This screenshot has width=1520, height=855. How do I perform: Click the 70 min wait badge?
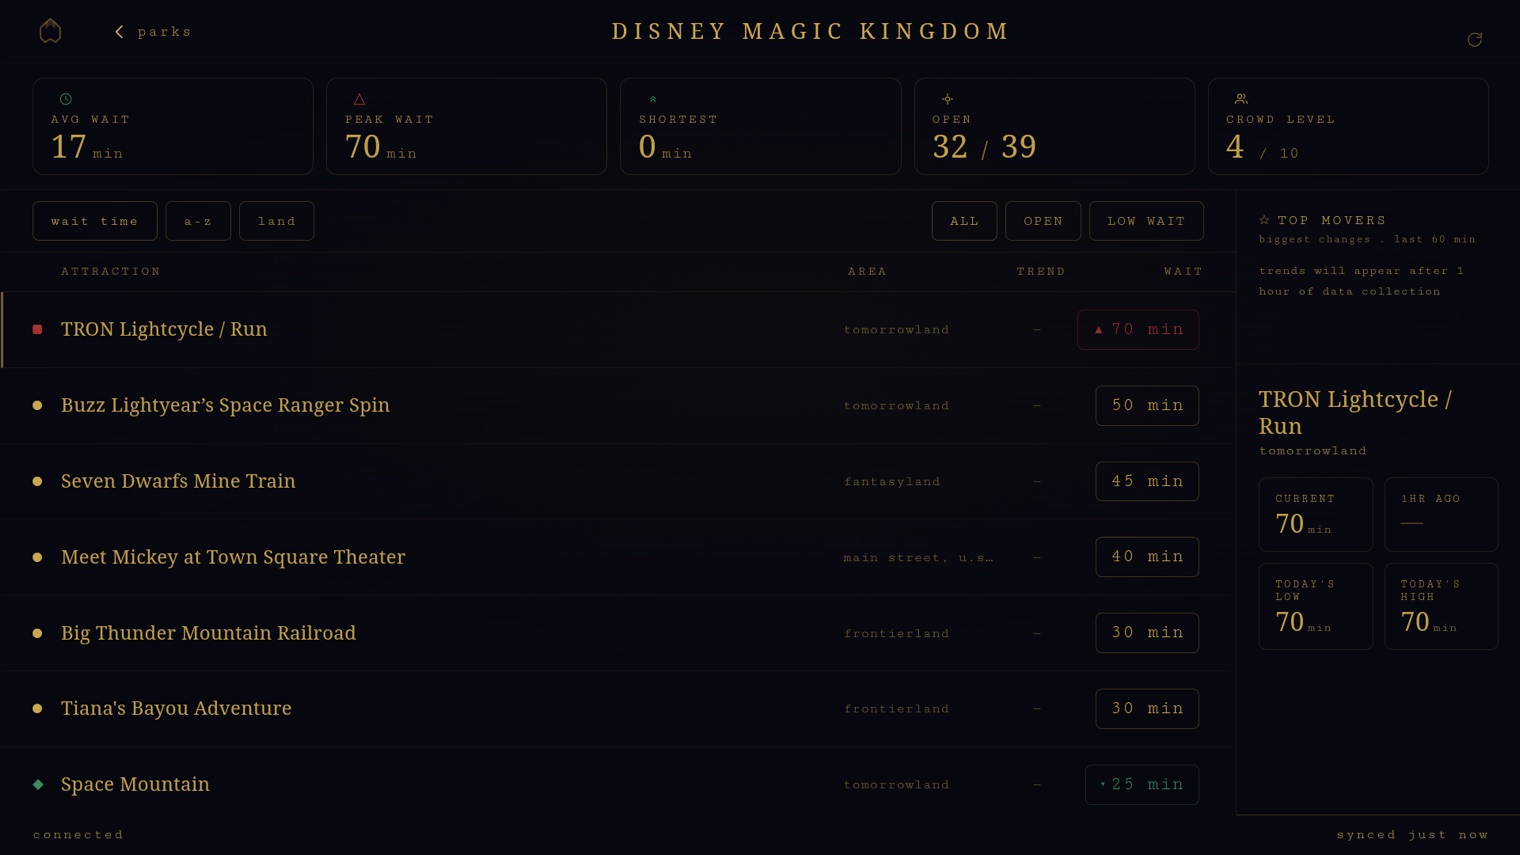[1138, 329]
